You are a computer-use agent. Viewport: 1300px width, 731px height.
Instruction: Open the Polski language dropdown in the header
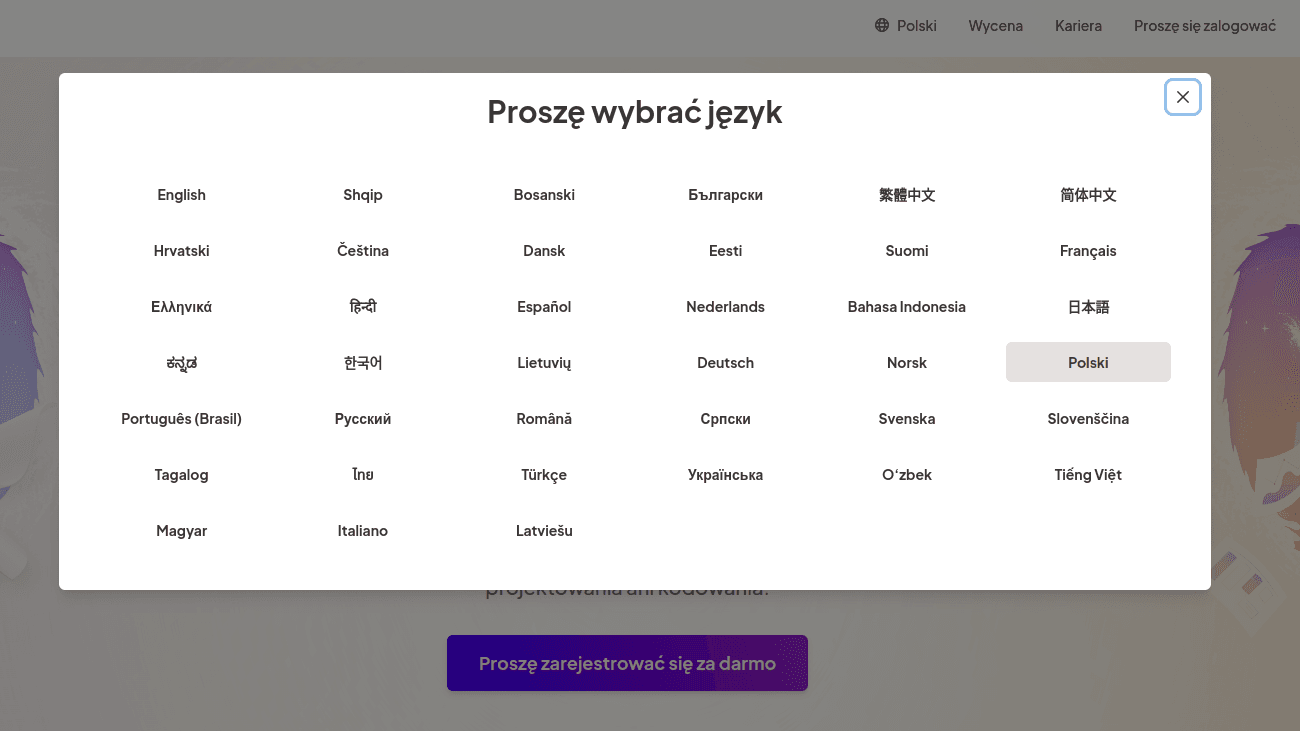[x=906, y=25]
